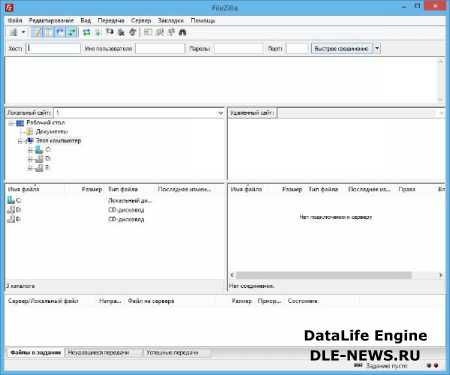The height and width of the screenshot is (375, 450).
Task: Open the Site Manager icon
Action: tap(14, 32)
